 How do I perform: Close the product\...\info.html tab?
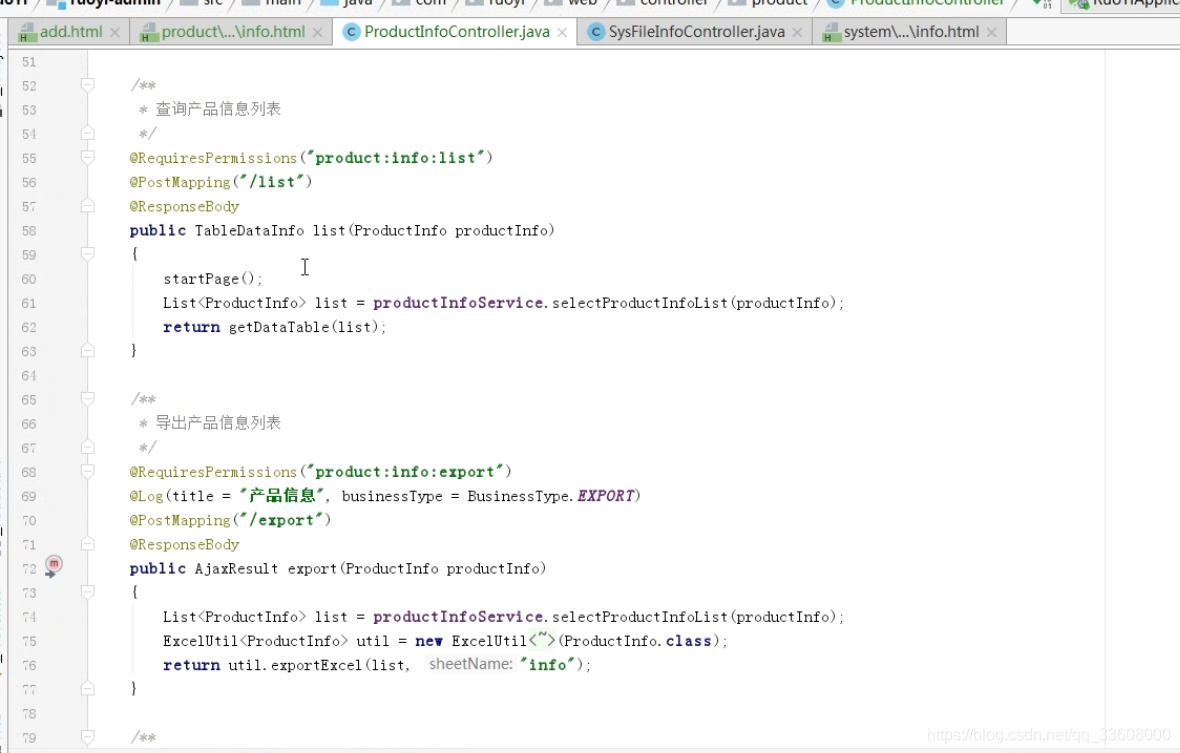click(318, 32)
